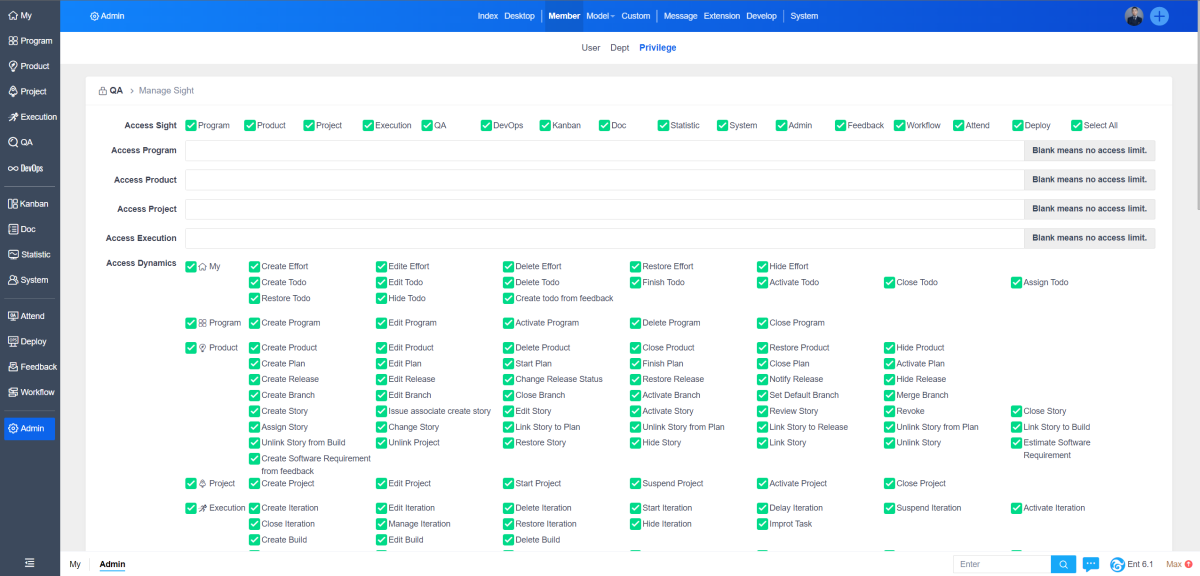This screenshot has width=1200, height=576.
Task: Click the QA breadcrumb link
Action: pos(116,90)
